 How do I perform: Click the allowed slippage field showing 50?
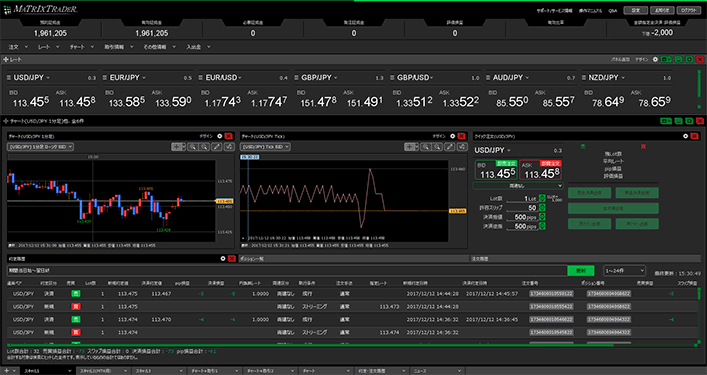(x=522, y=208)
